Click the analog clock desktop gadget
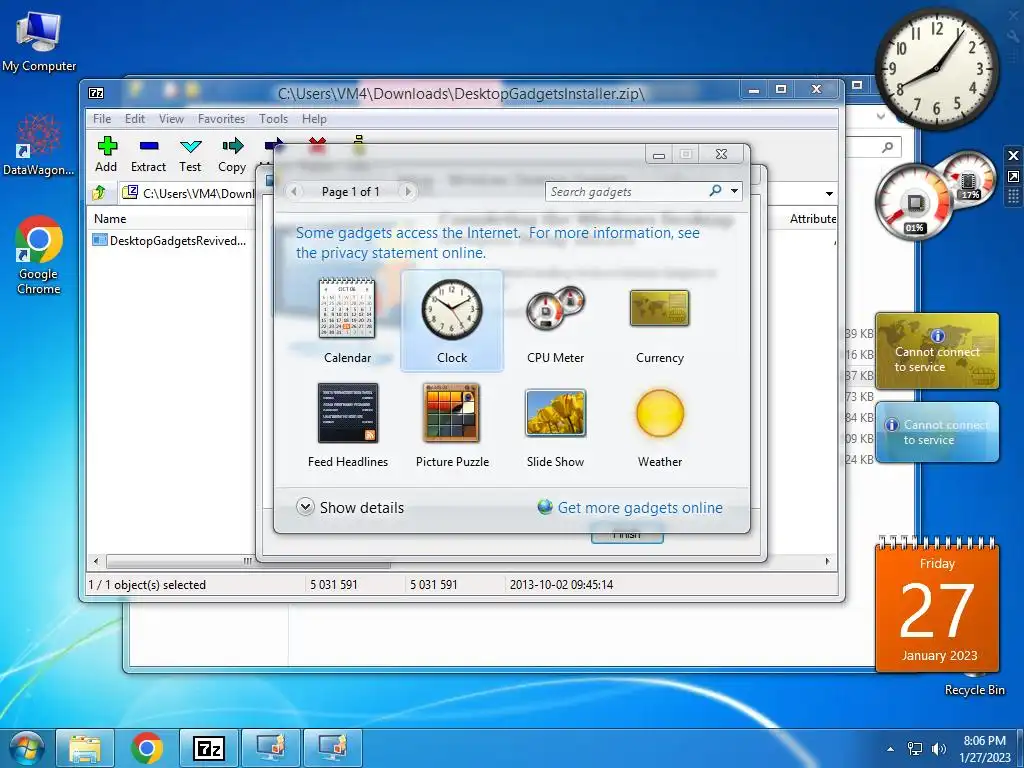The image size is (1024, 768). click(x=936, y=68)
